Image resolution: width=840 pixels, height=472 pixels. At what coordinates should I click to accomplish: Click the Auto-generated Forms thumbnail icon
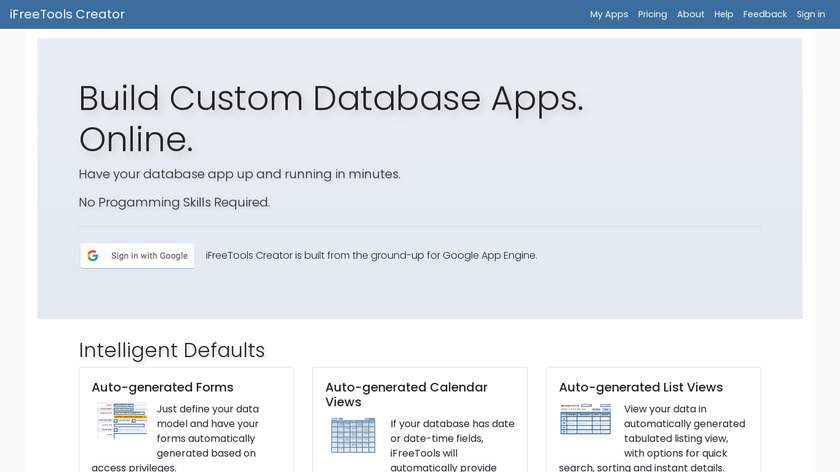coord(121,420)
